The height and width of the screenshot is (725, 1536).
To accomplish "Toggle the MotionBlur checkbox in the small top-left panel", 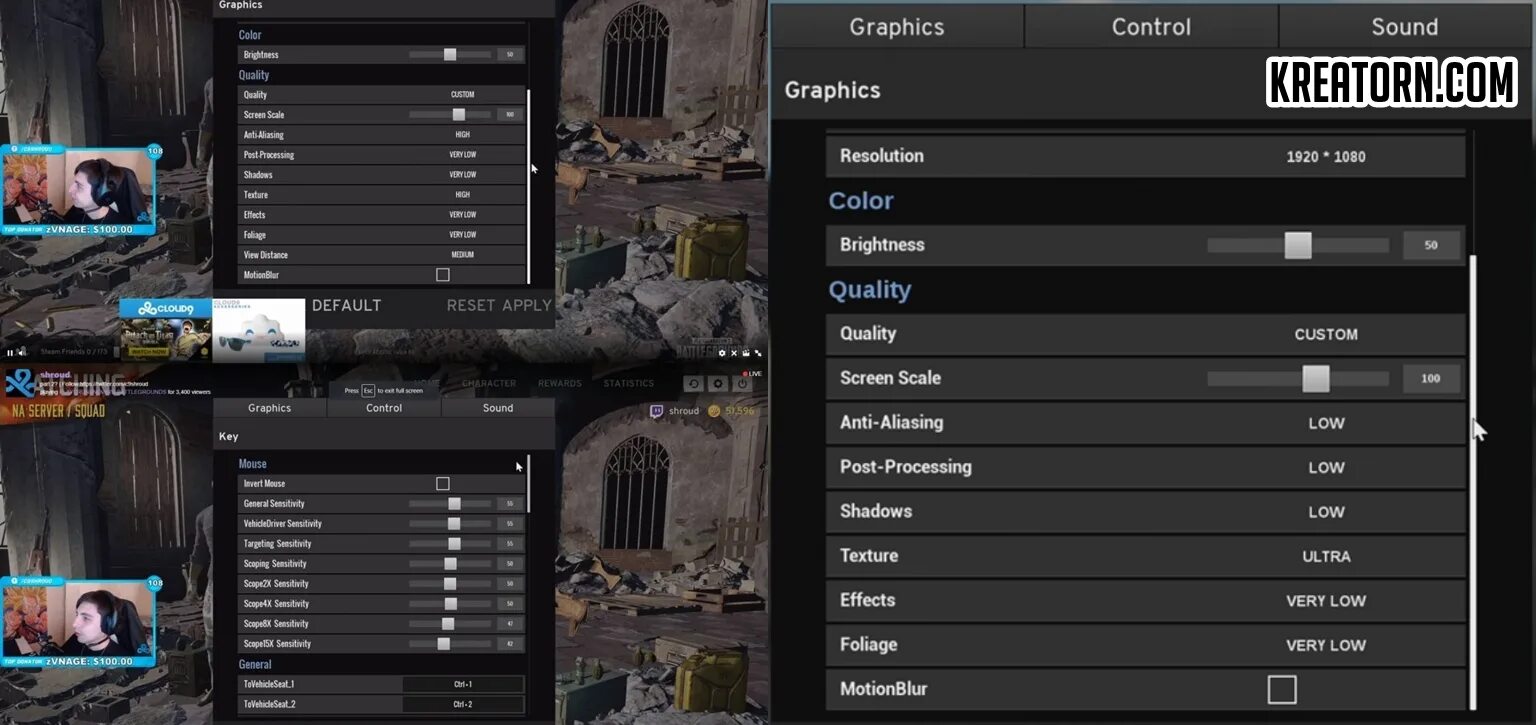I will click(x=443, y=274).
